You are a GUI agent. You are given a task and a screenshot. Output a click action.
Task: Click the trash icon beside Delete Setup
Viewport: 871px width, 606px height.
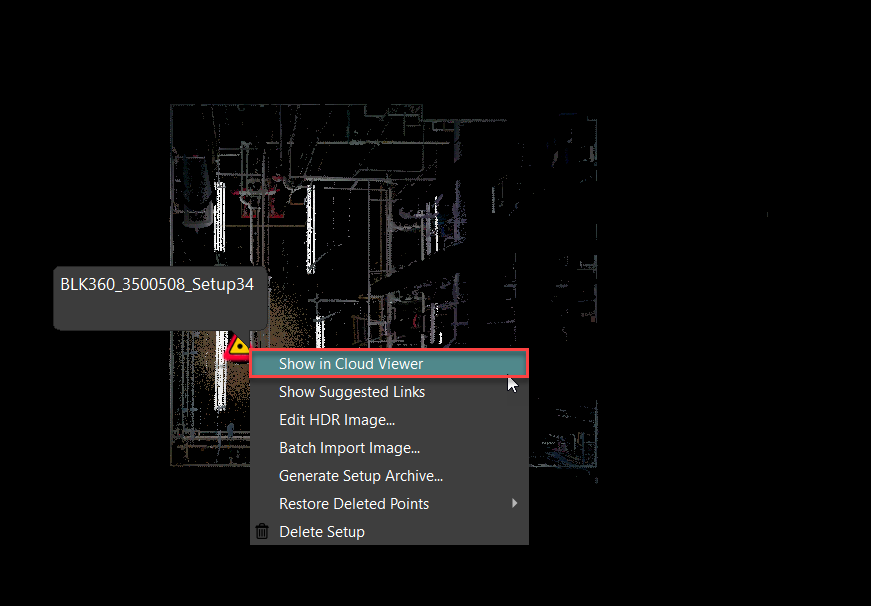(x=262, y=532)
